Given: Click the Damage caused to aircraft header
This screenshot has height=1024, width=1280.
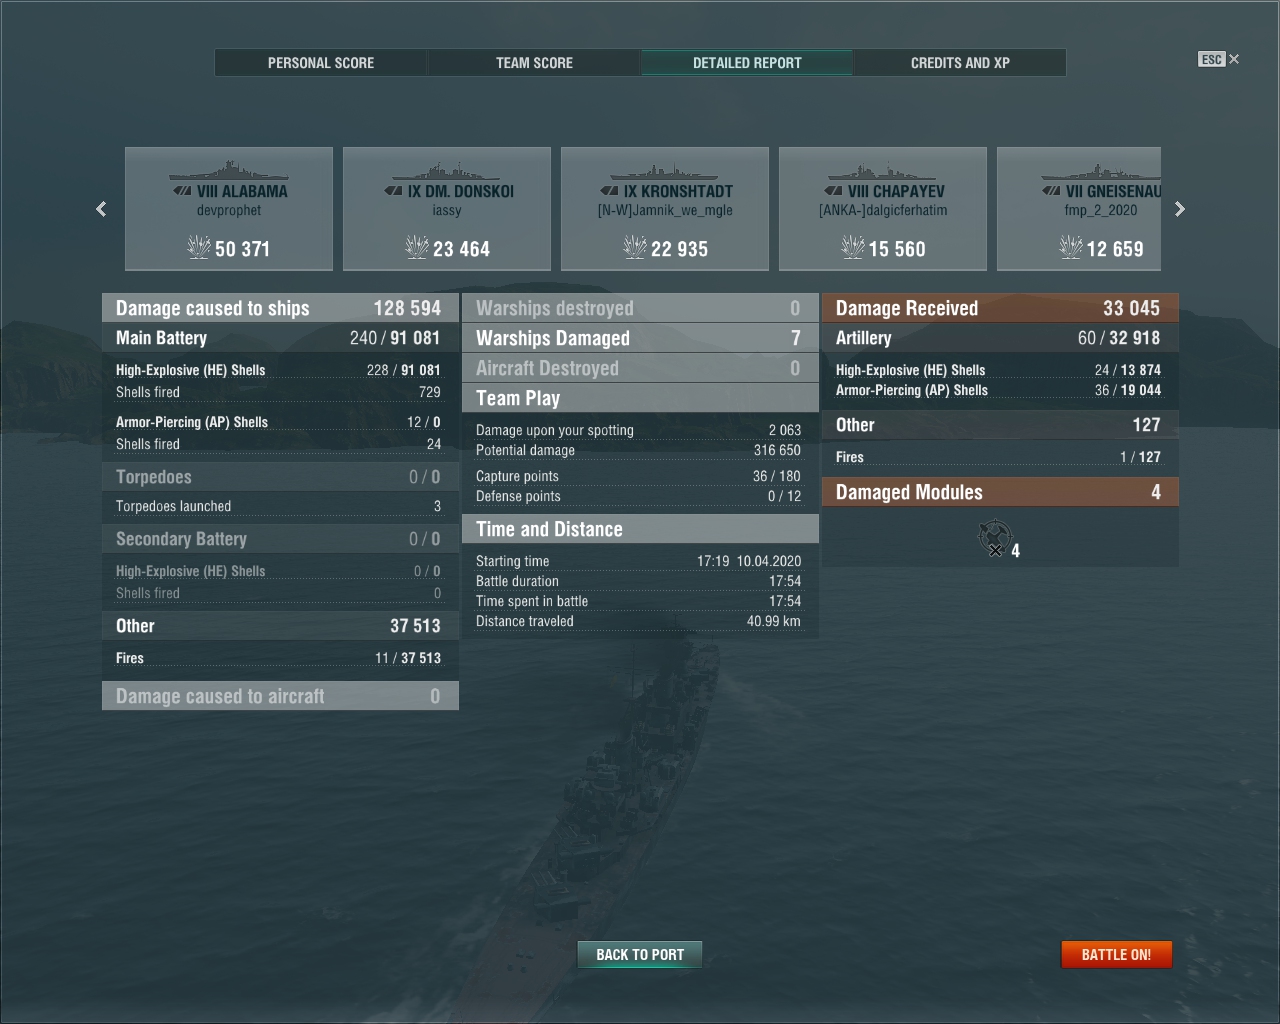Looking at the screenshot, I should (280, 696).
